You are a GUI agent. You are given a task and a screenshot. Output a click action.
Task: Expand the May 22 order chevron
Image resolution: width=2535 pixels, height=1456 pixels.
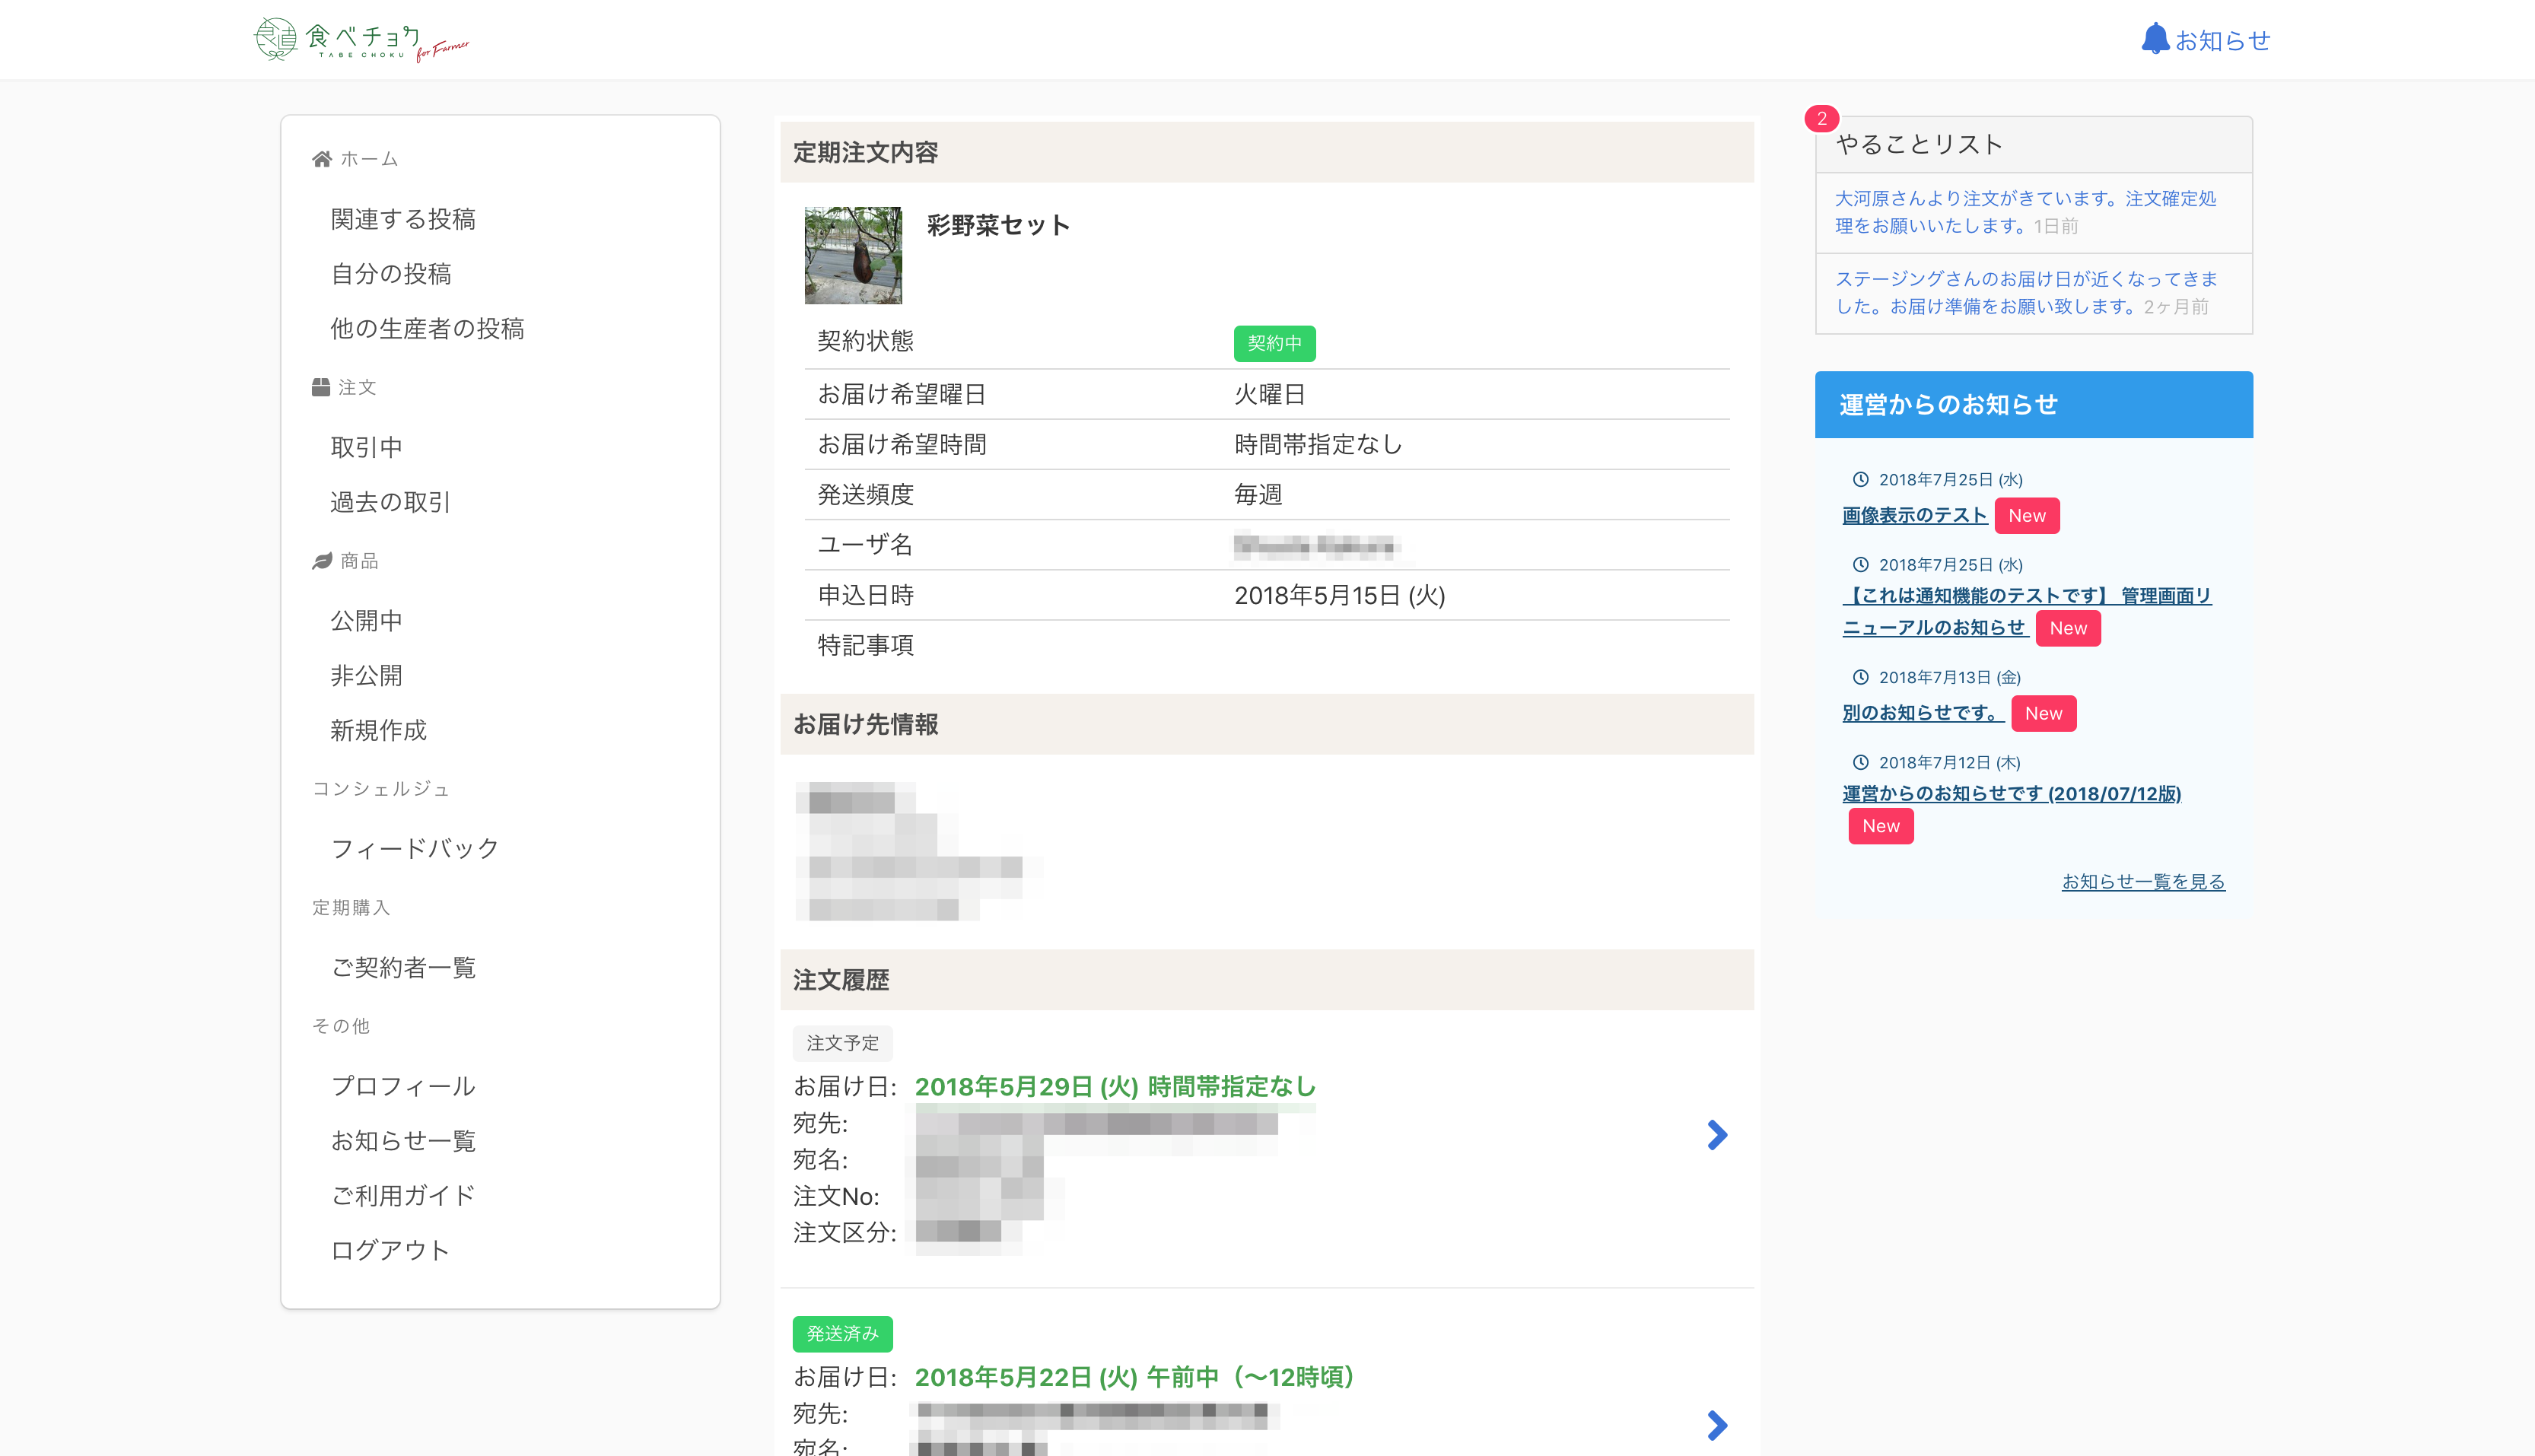(x=1716, y=1425)
